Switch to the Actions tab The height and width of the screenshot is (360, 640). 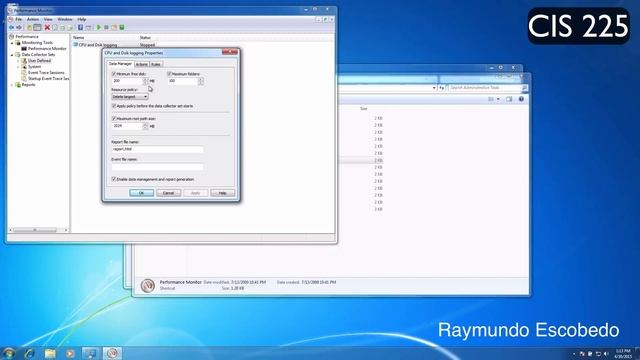pos(141,64)
